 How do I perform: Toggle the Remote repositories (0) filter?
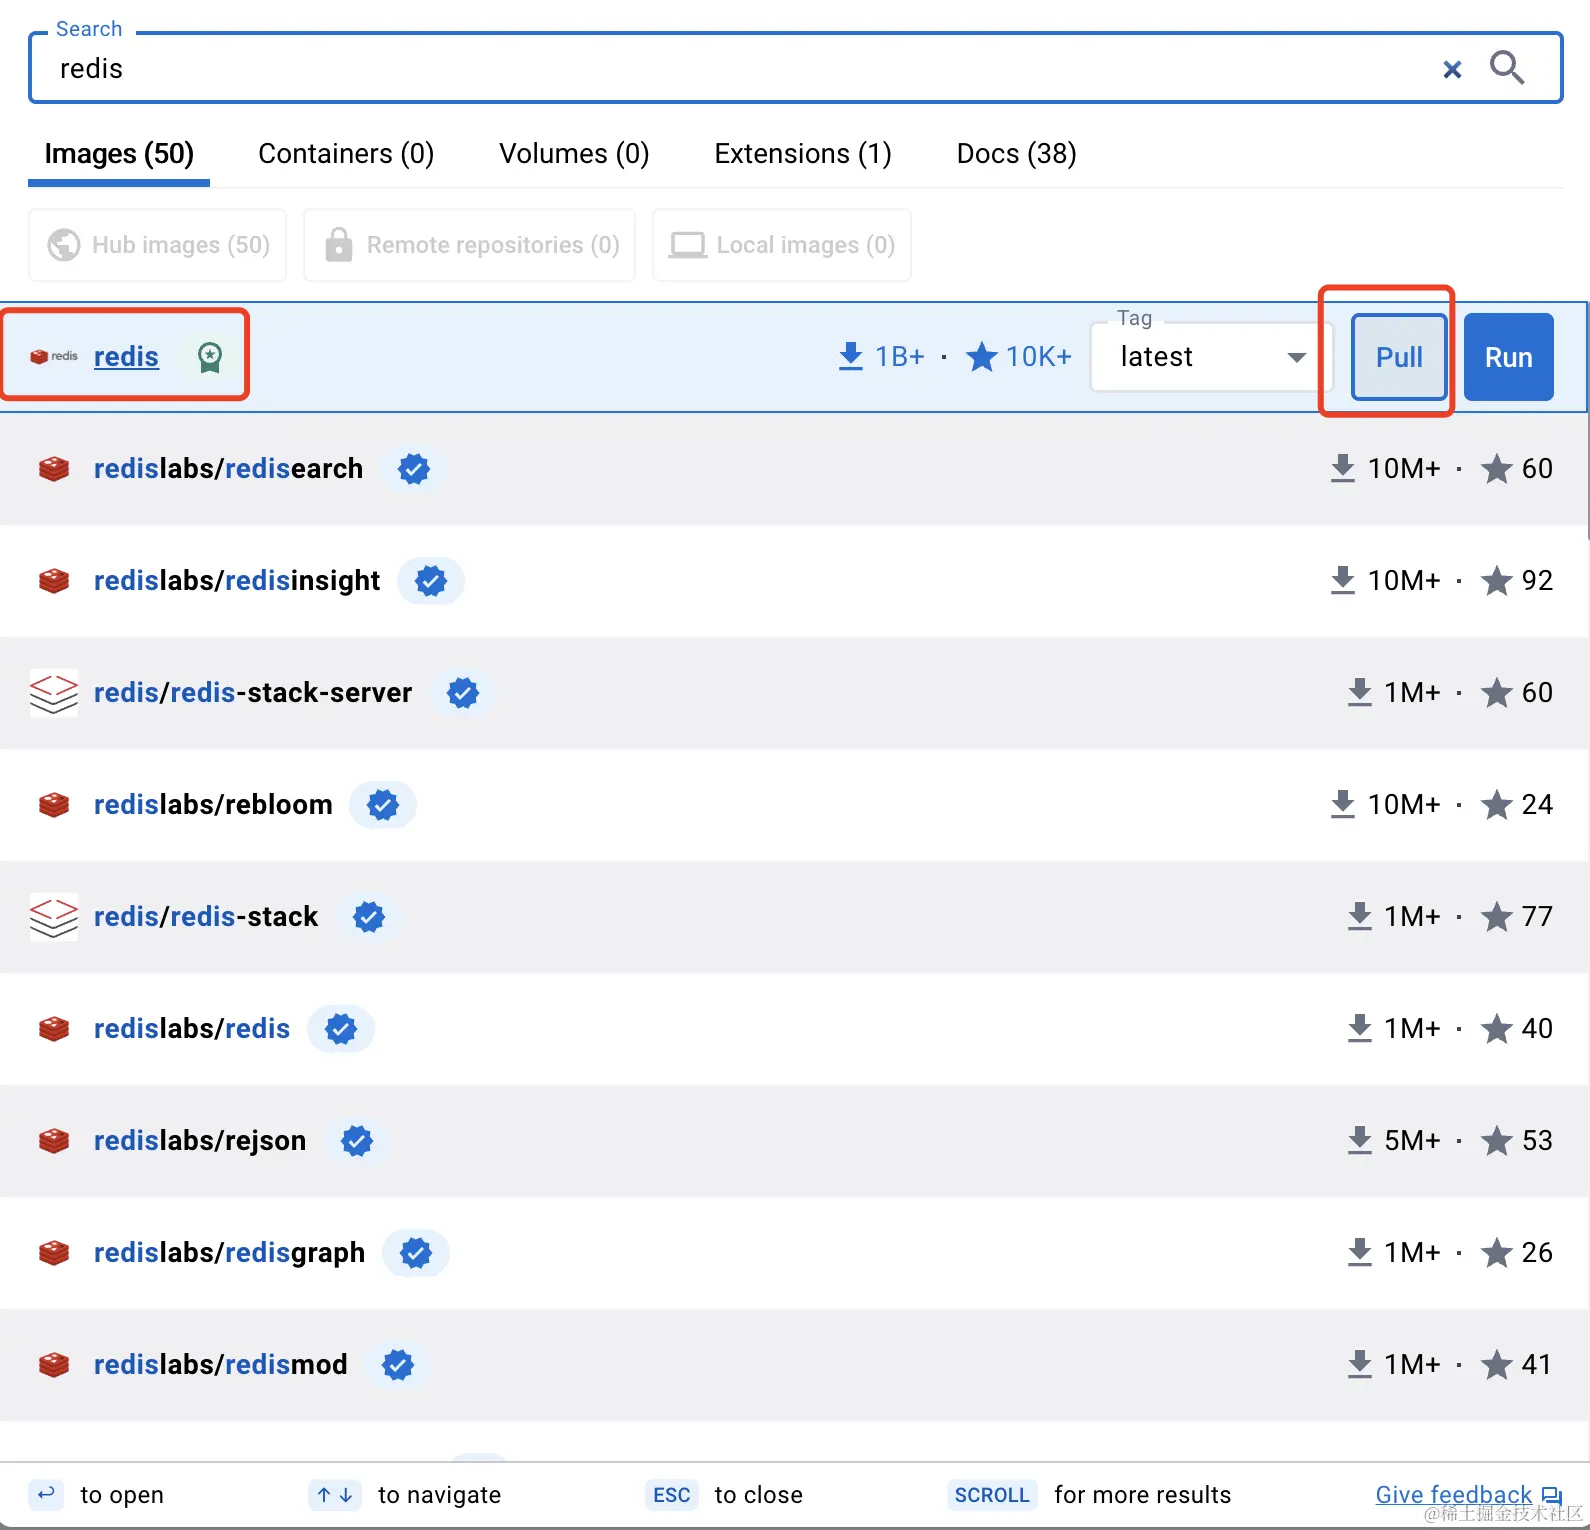470,245
